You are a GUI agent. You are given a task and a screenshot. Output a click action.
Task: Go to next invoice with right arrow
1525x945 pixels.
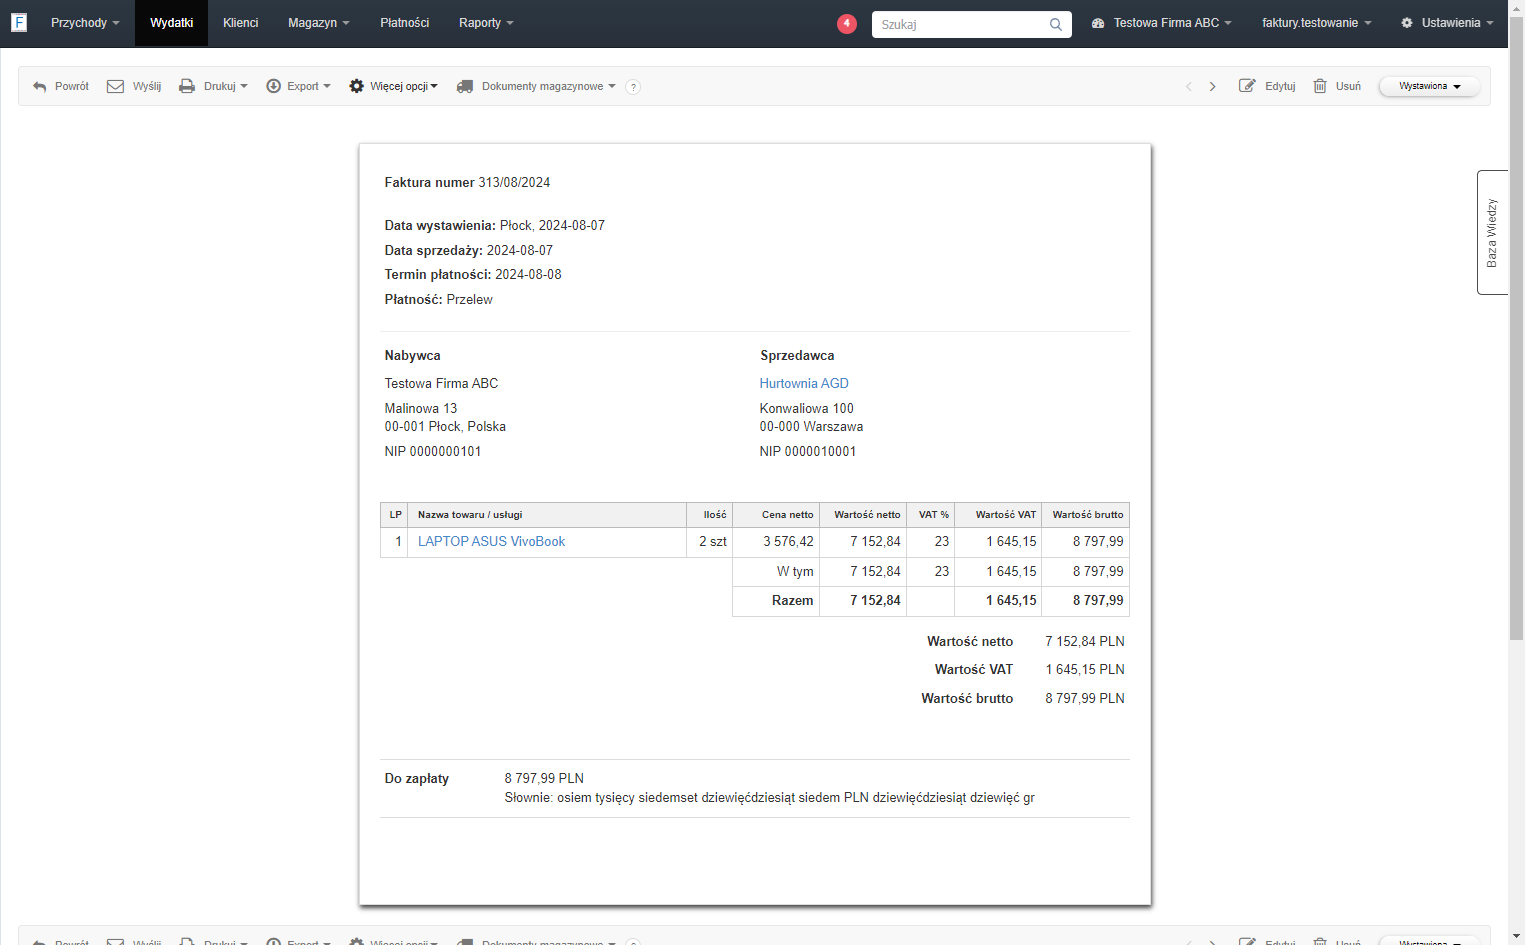1213,87
